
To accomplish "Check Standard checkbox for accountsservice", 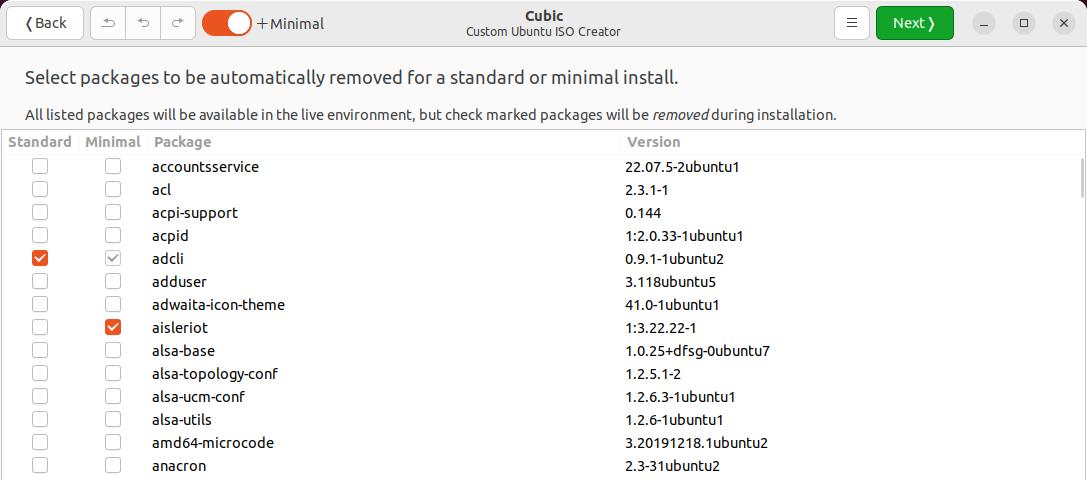I will [x=40, y=166].
